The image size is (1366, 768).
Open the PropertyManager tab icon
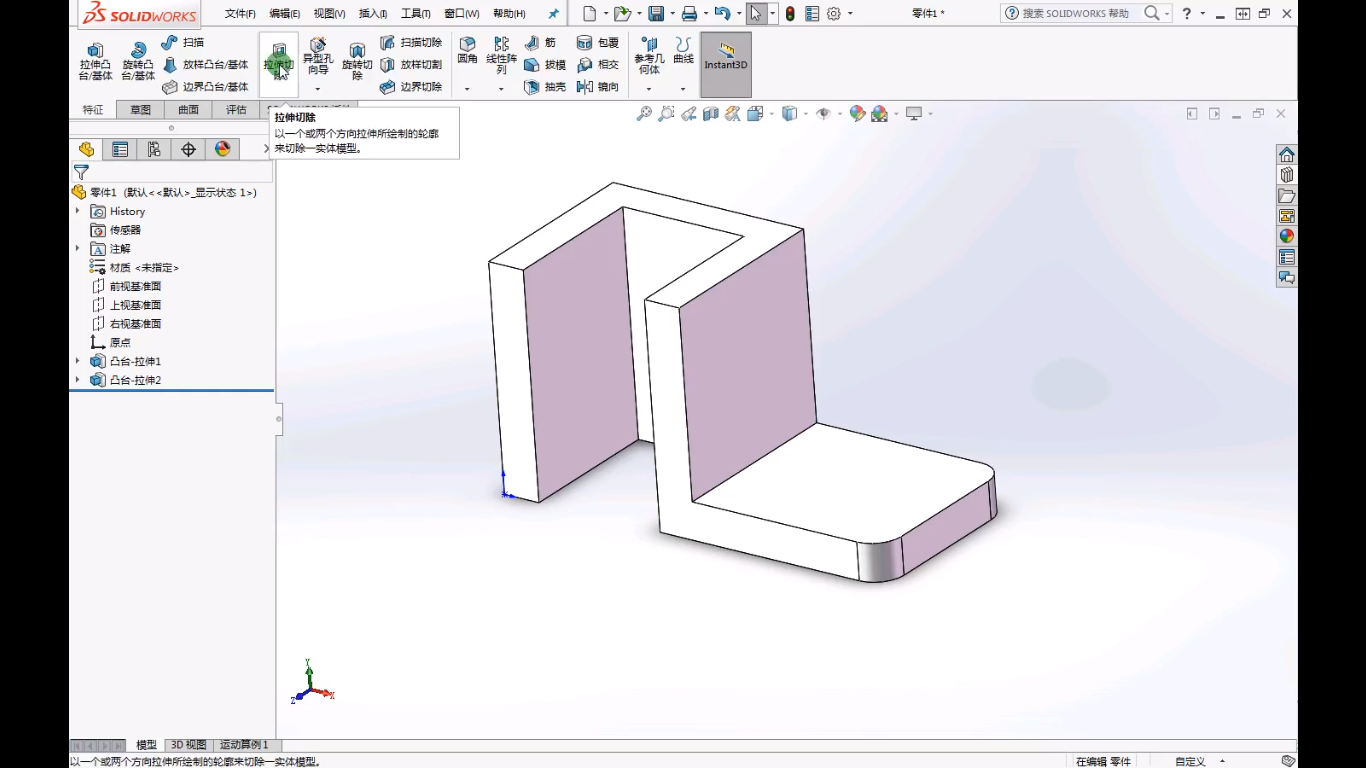coord(120,149)
